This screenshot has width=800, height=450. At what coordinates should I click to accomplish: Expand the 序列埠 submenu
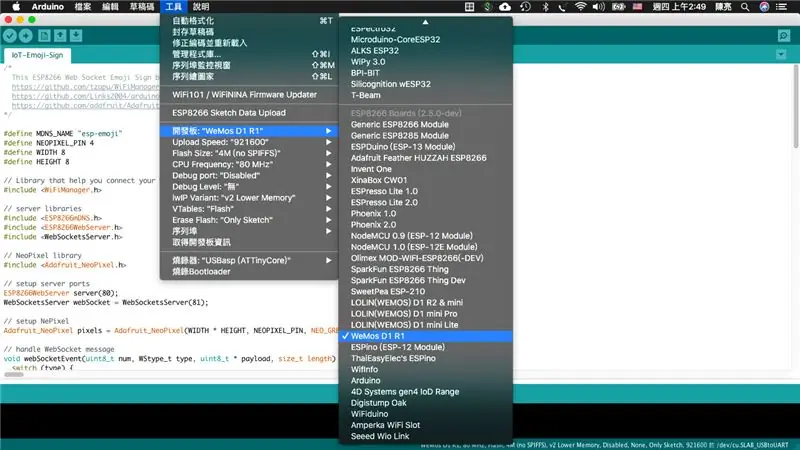(x=249, y=231)
